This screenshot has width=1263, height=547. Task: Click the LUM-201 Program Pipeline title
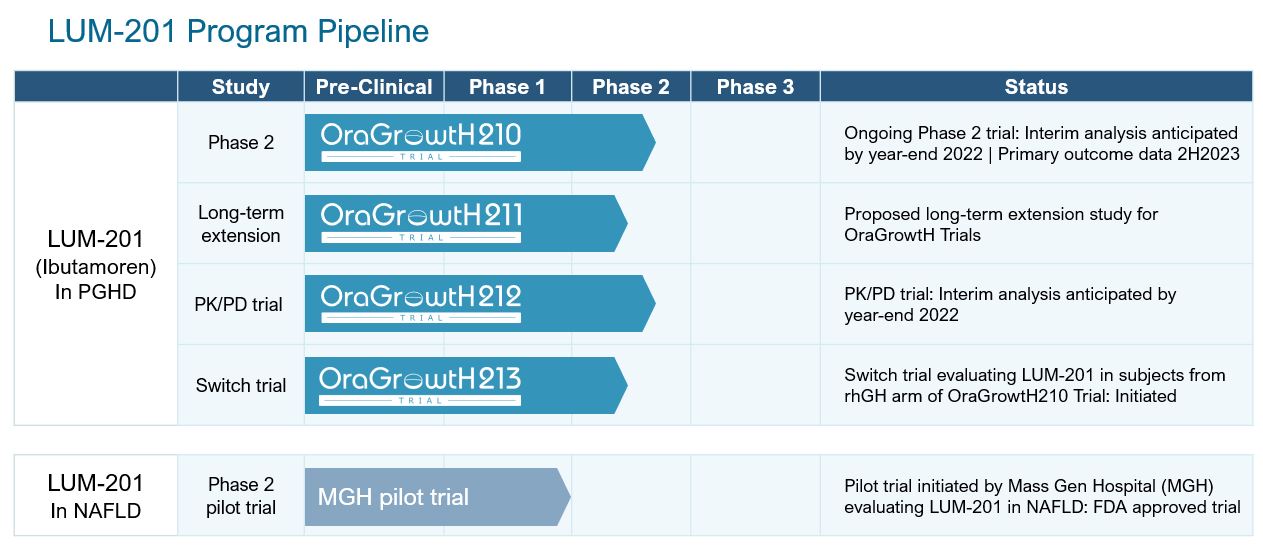tap(238, 32)
